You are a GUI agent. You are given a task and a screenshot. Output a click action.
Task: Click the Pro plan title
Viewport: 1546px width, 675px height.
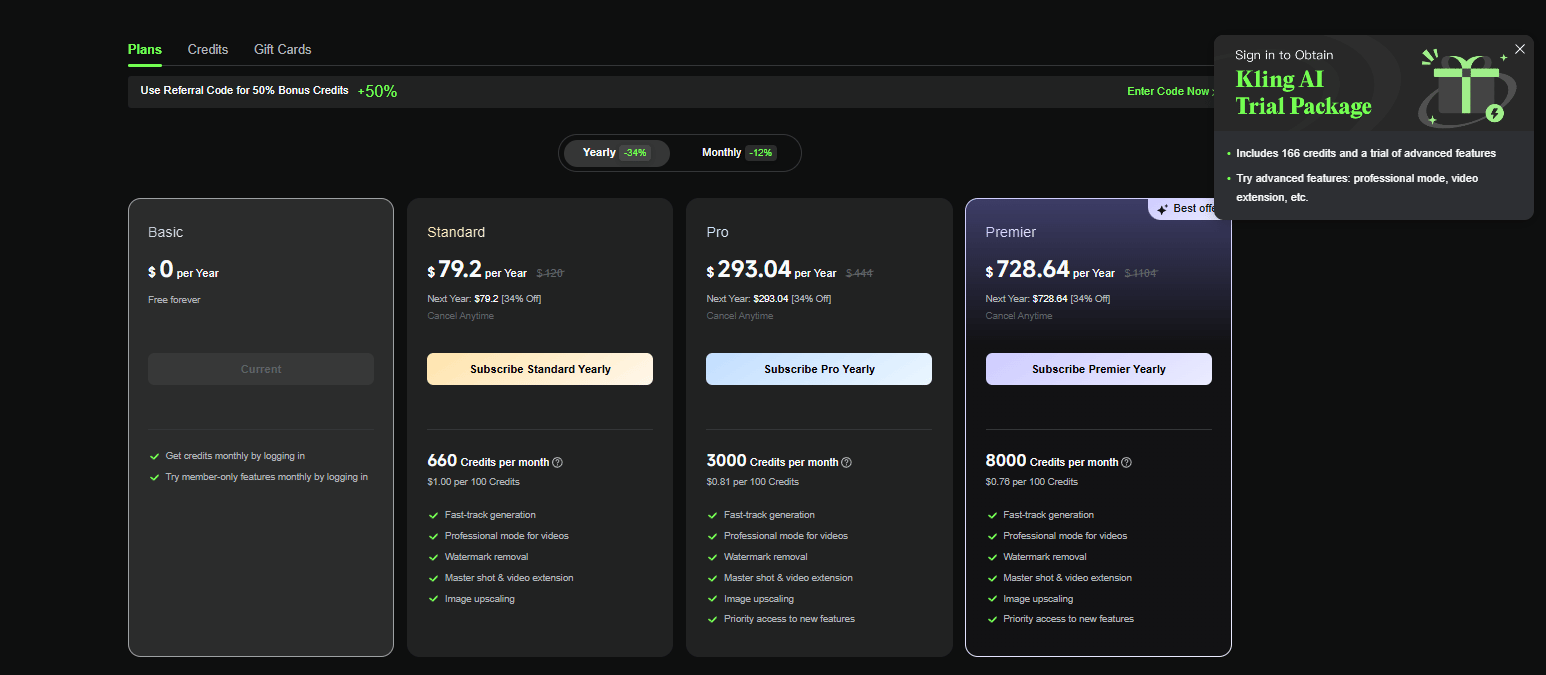tap(717, 232)
